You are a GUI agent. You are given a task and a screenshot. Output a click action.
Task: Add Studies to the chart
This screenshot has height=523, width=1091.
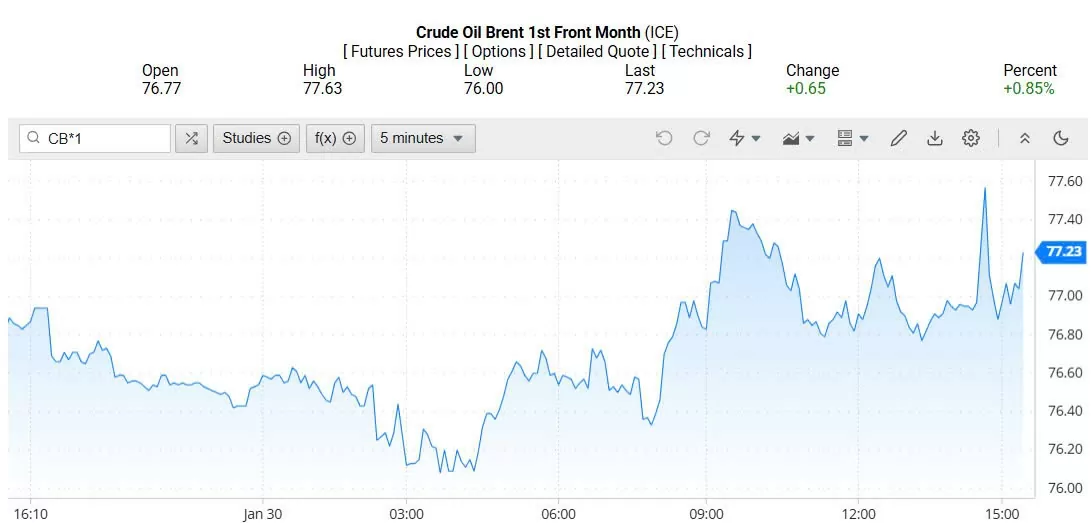256,138
